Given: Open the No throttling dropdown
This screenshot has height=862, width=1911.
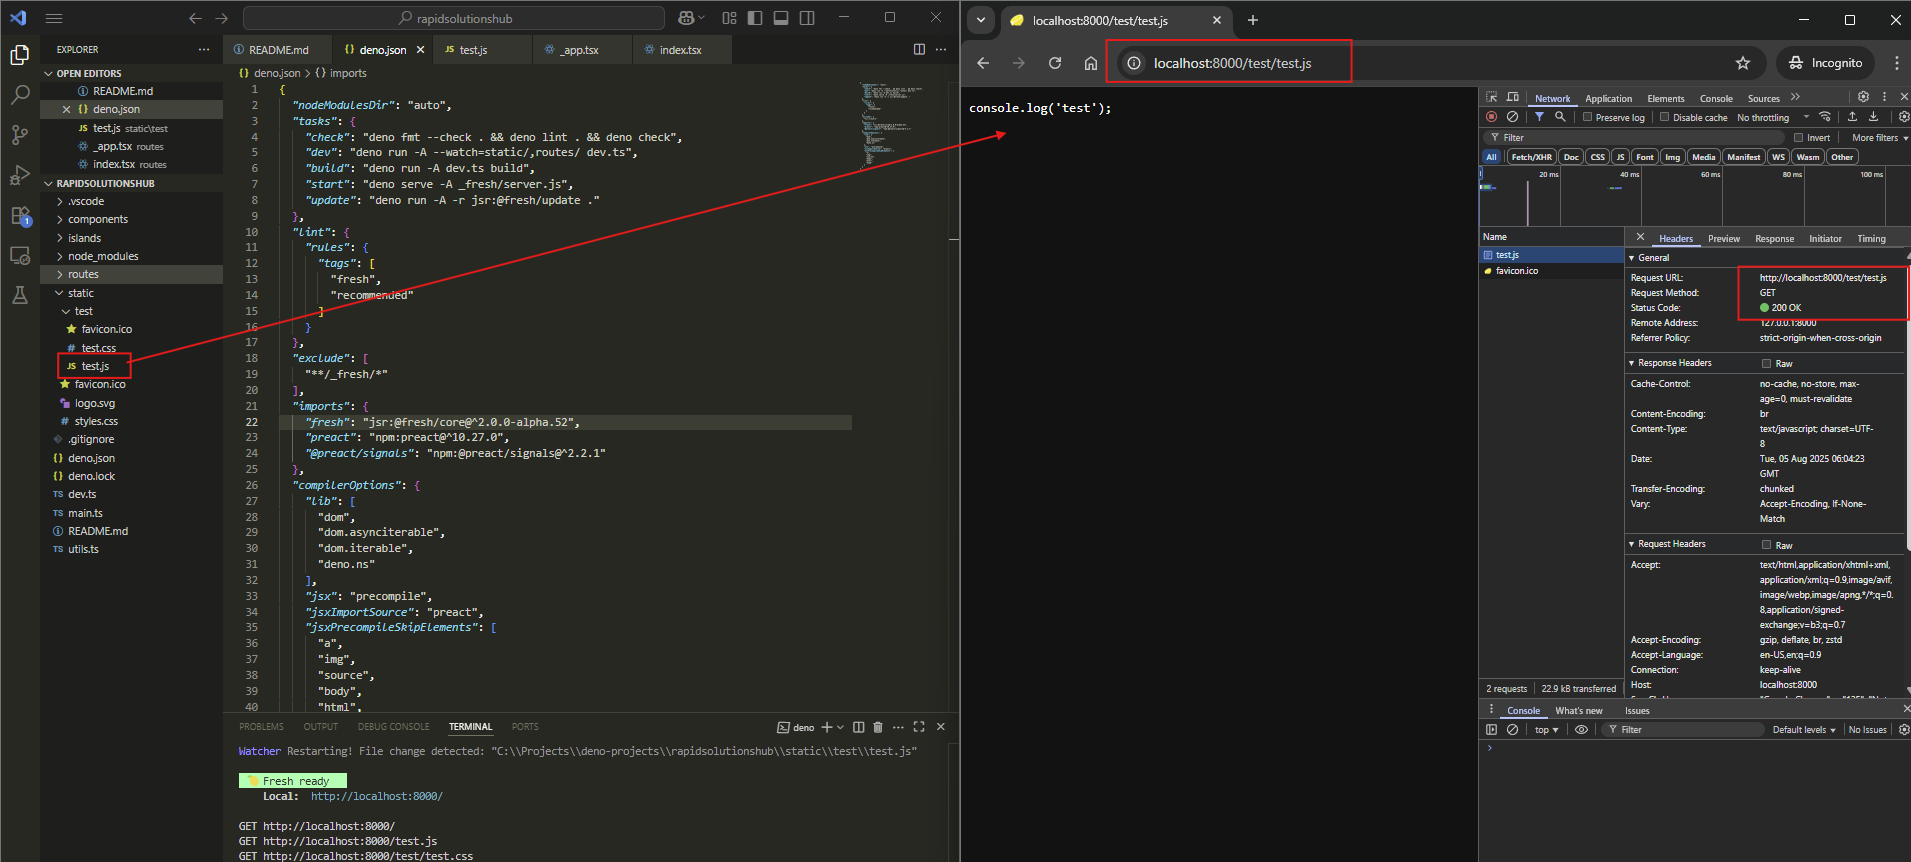Looking at the screenshot, I should [1773, 117].
